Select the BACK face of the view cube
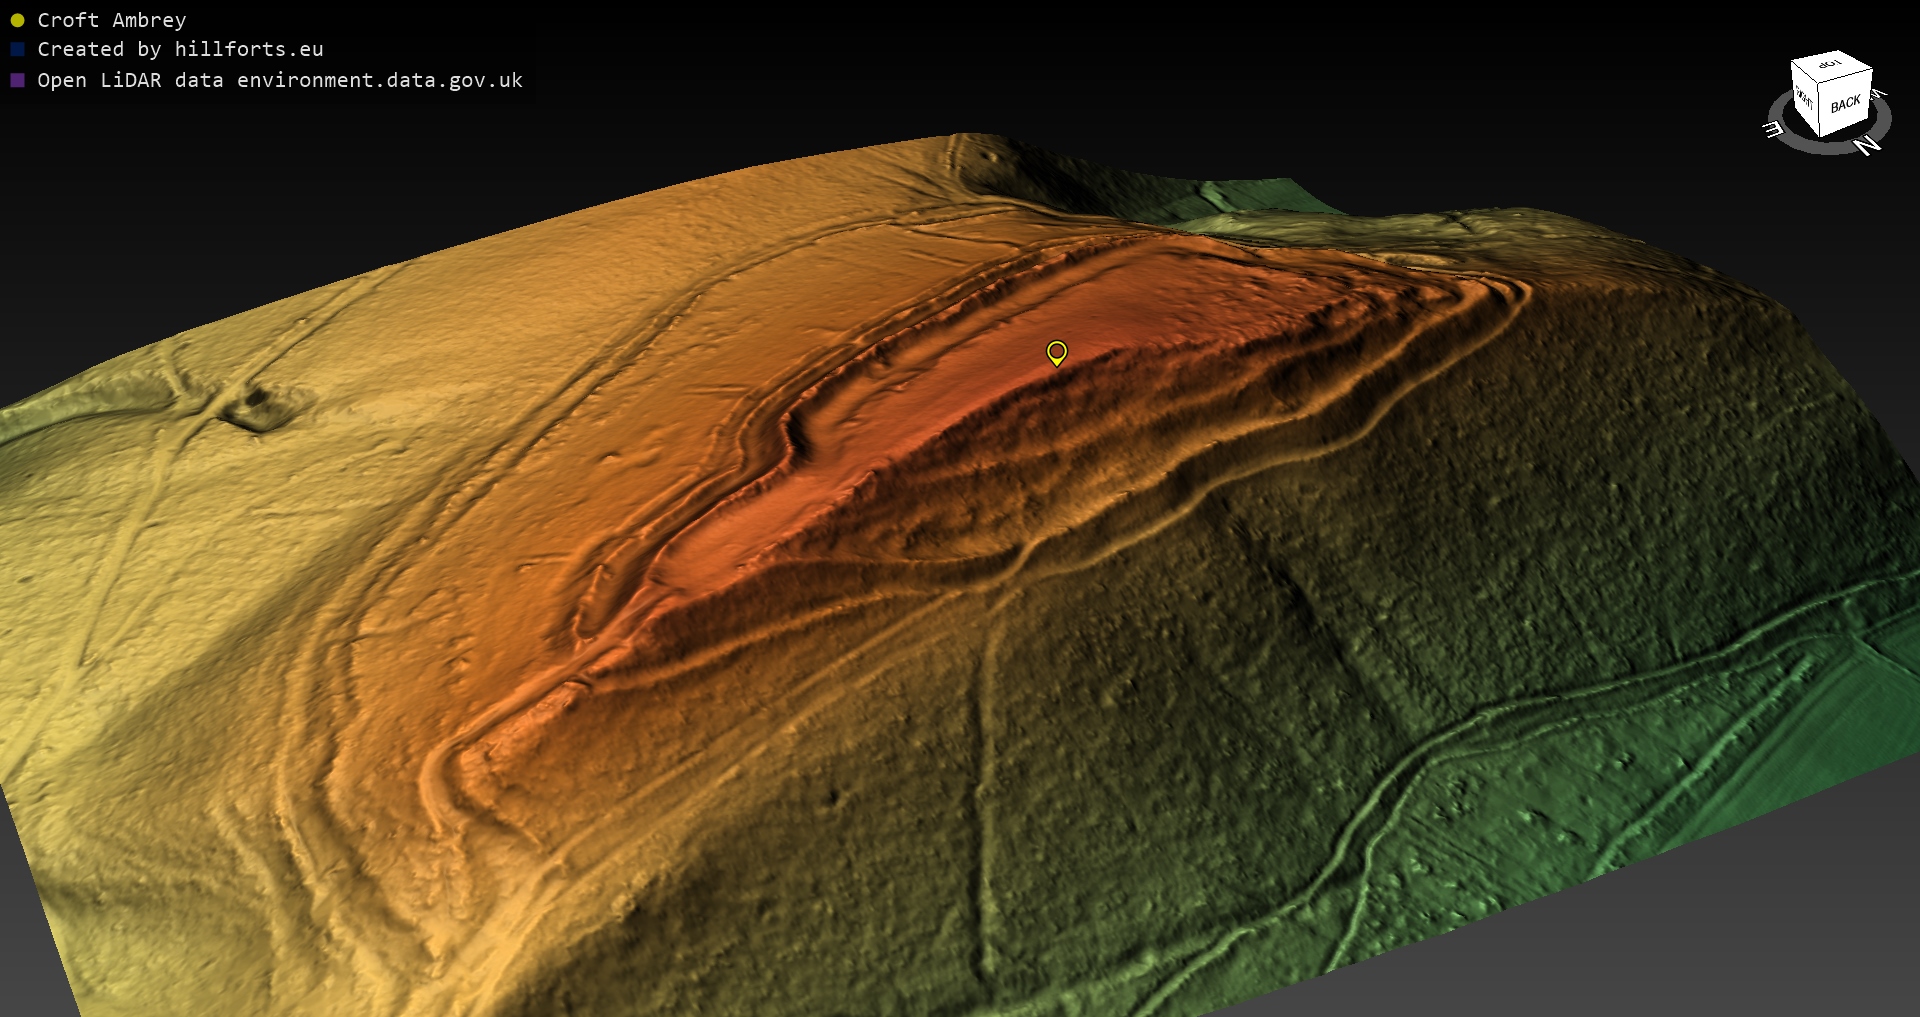The height and width of the screenshot is (1017, 1920). 1845,104
